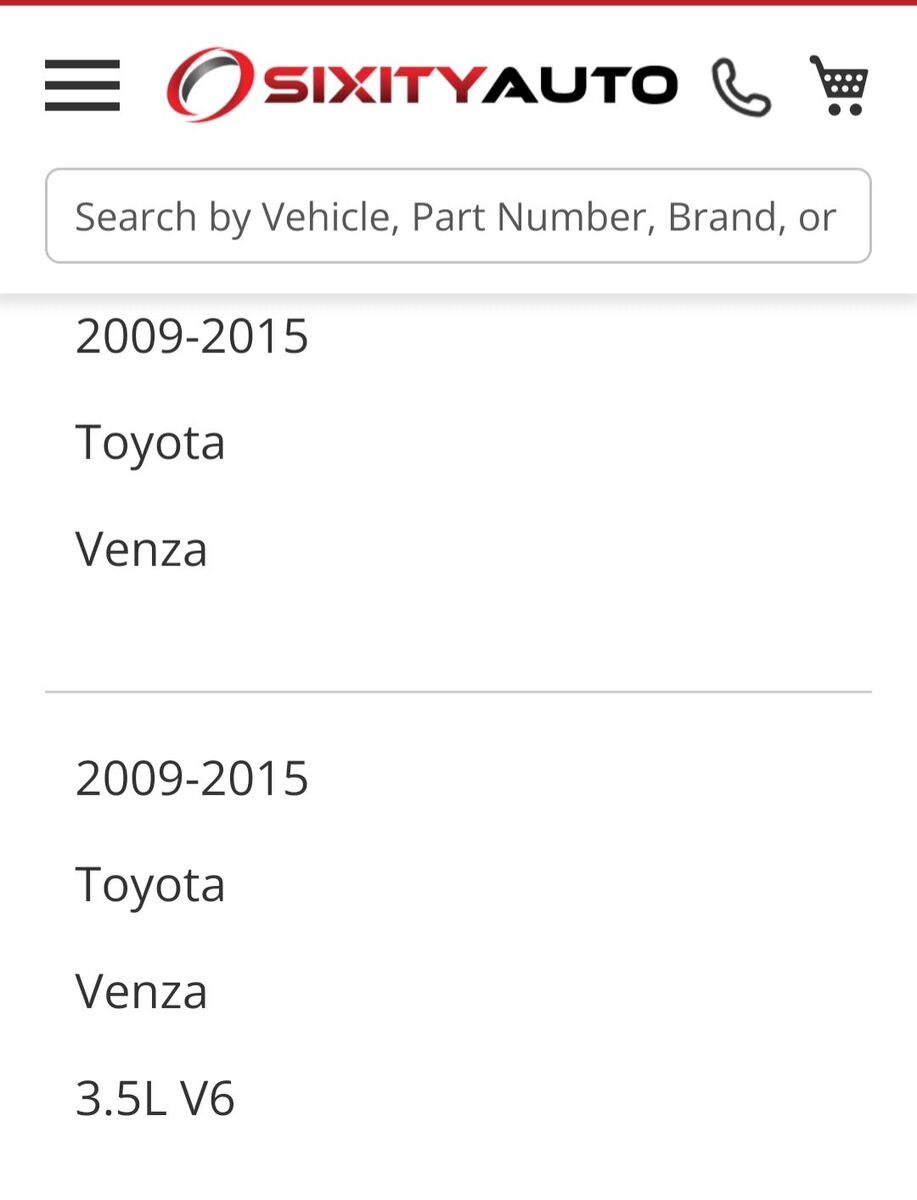Screen dimensions: 917x1200
Task: Open the shopping cart
Action: tap(839, 85)
